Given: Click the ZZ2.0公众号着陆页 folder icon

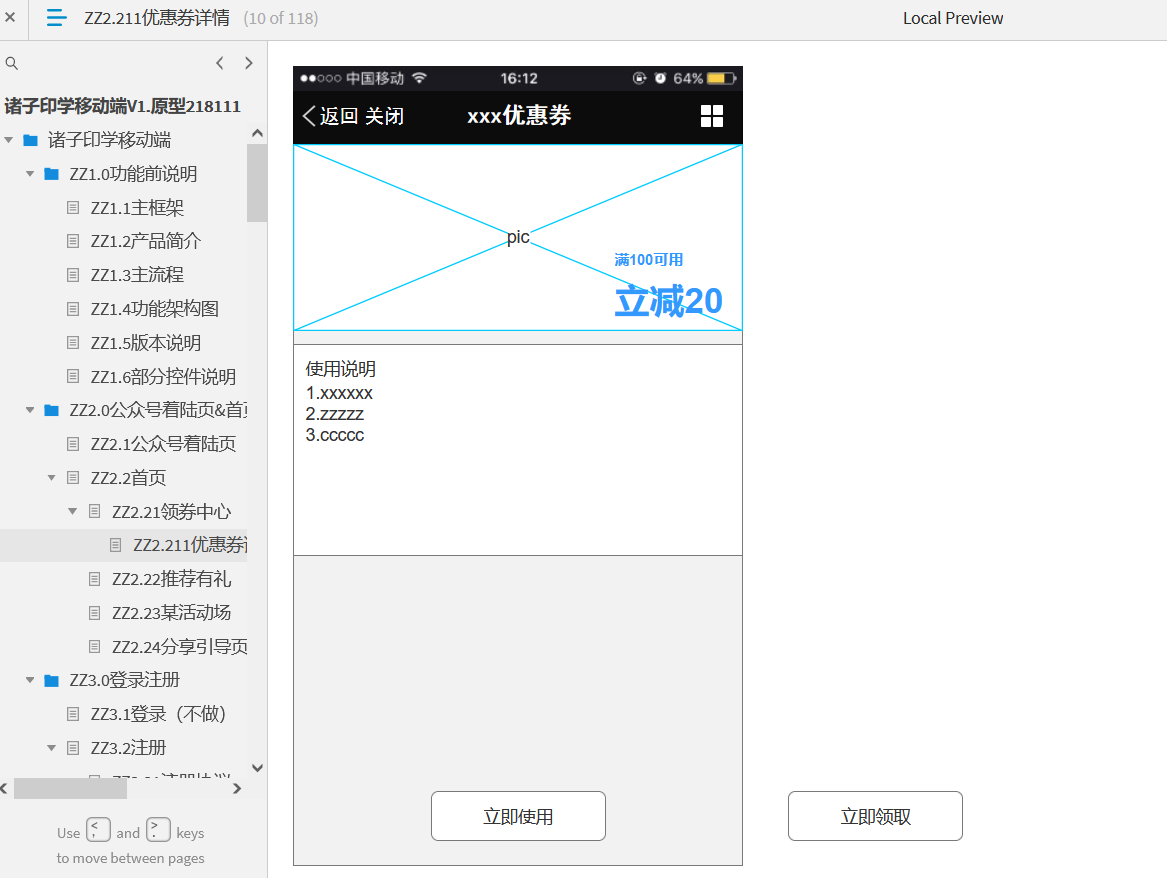Looking at the screenshot, I should coord(51,410).
